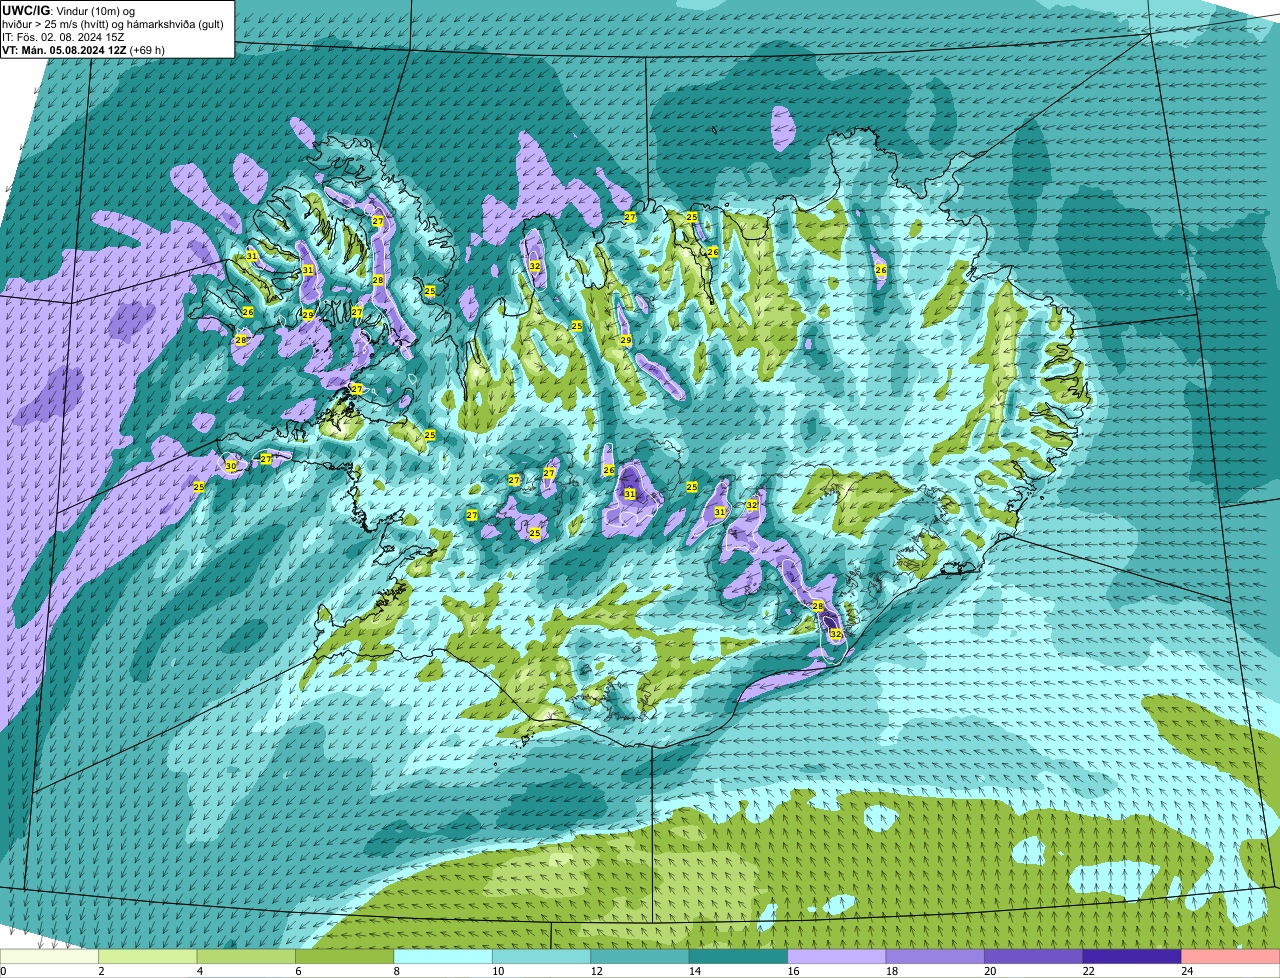Click the pale yellow 0–2 m/s legend swatch
The image size is (1280, 978).
coord(50,956)
